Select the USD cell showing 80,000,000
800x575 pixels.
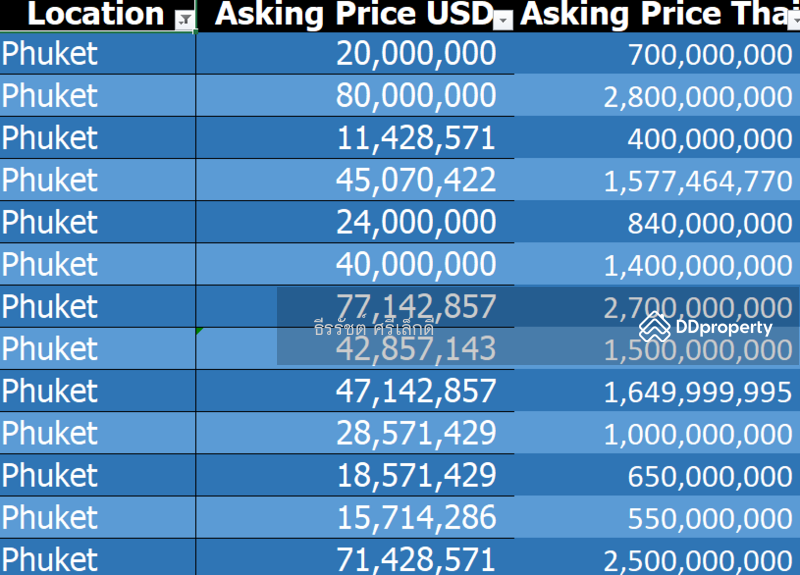[x=415, y=96]
